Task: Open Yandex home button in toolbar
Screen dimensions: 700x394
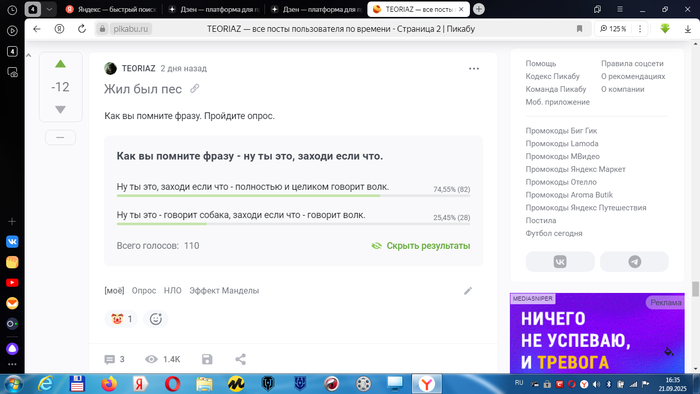Action: pos(59,29)
